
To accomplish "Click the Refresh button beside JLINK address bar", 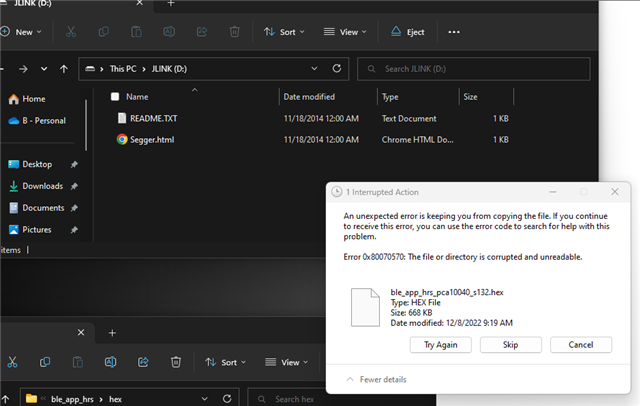I will [337, 69].
